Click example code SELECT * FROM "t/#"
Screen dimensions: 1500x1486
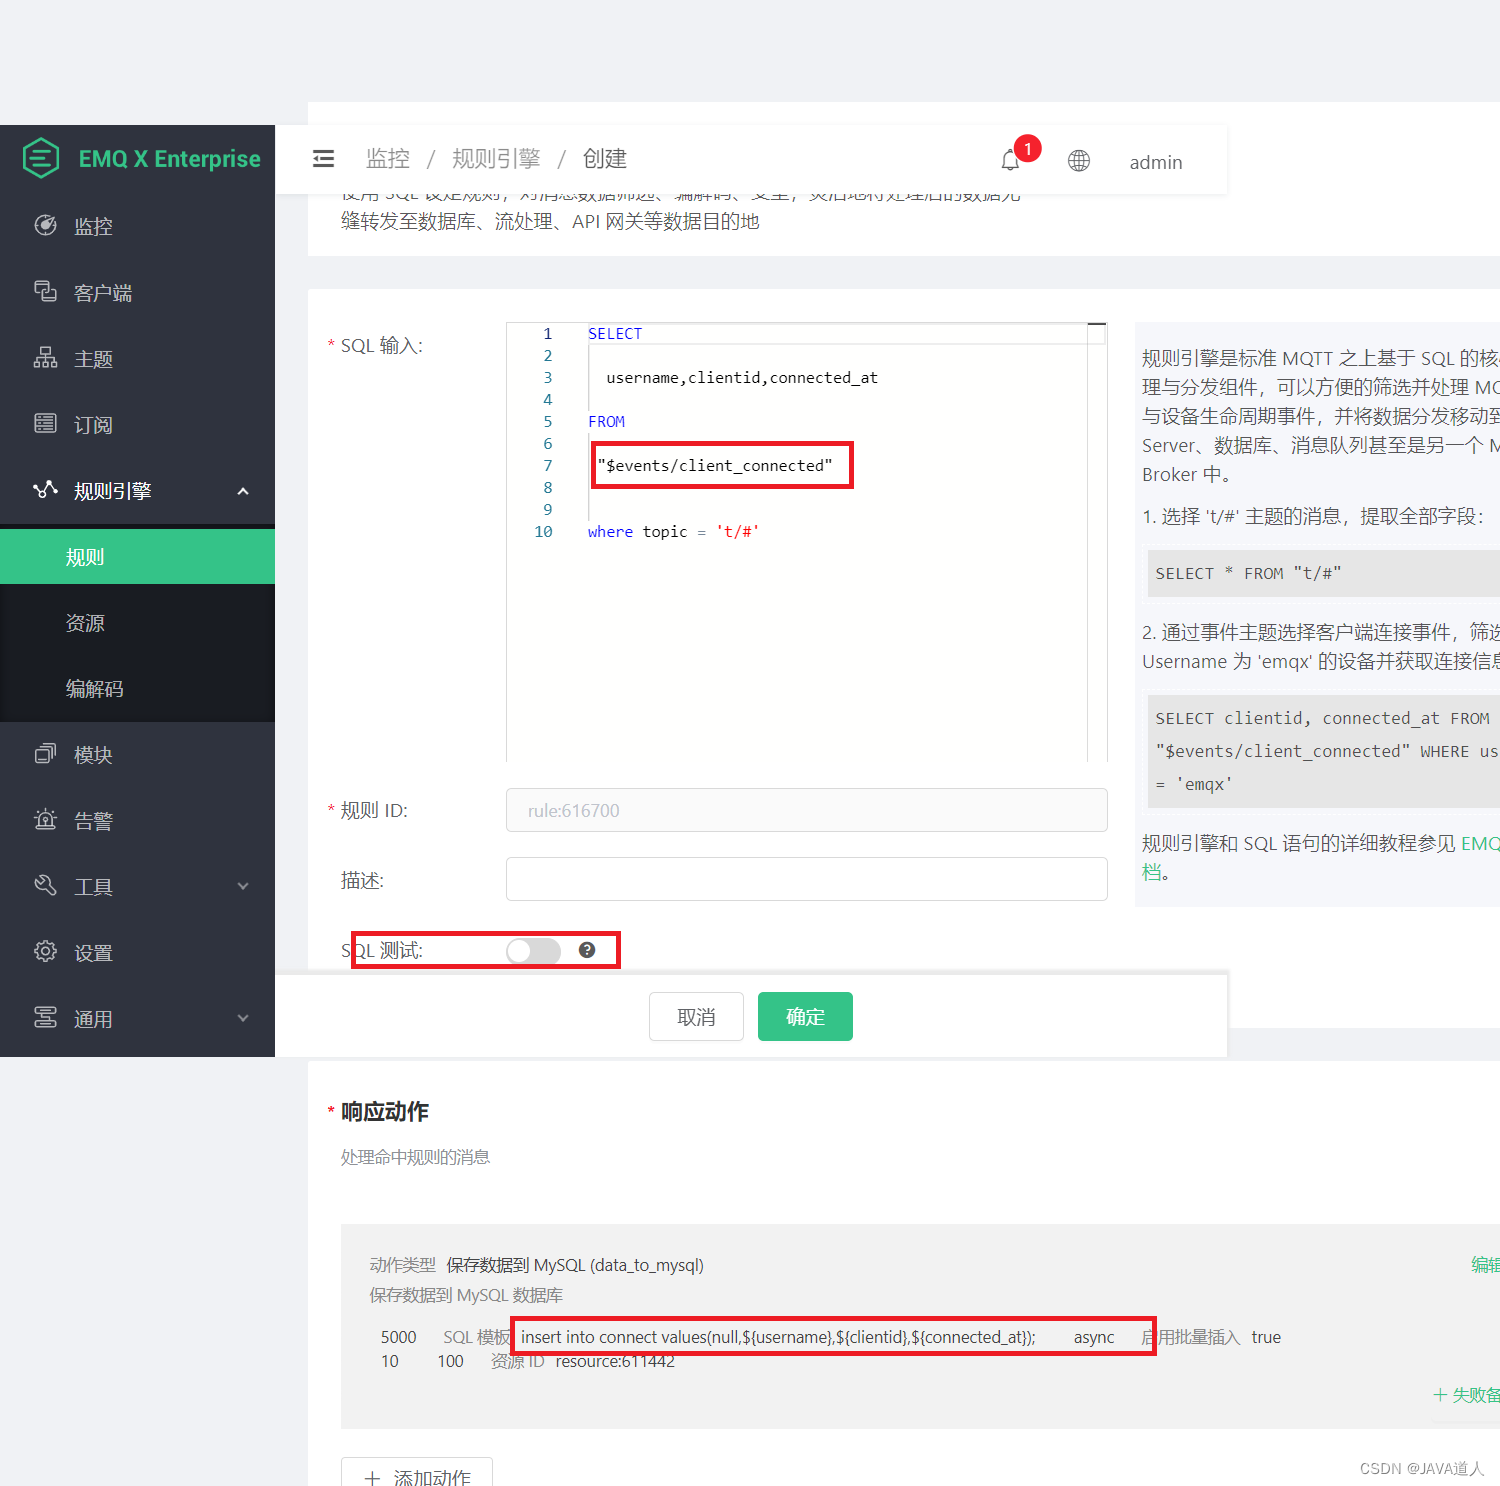(x=1248, y=573)
